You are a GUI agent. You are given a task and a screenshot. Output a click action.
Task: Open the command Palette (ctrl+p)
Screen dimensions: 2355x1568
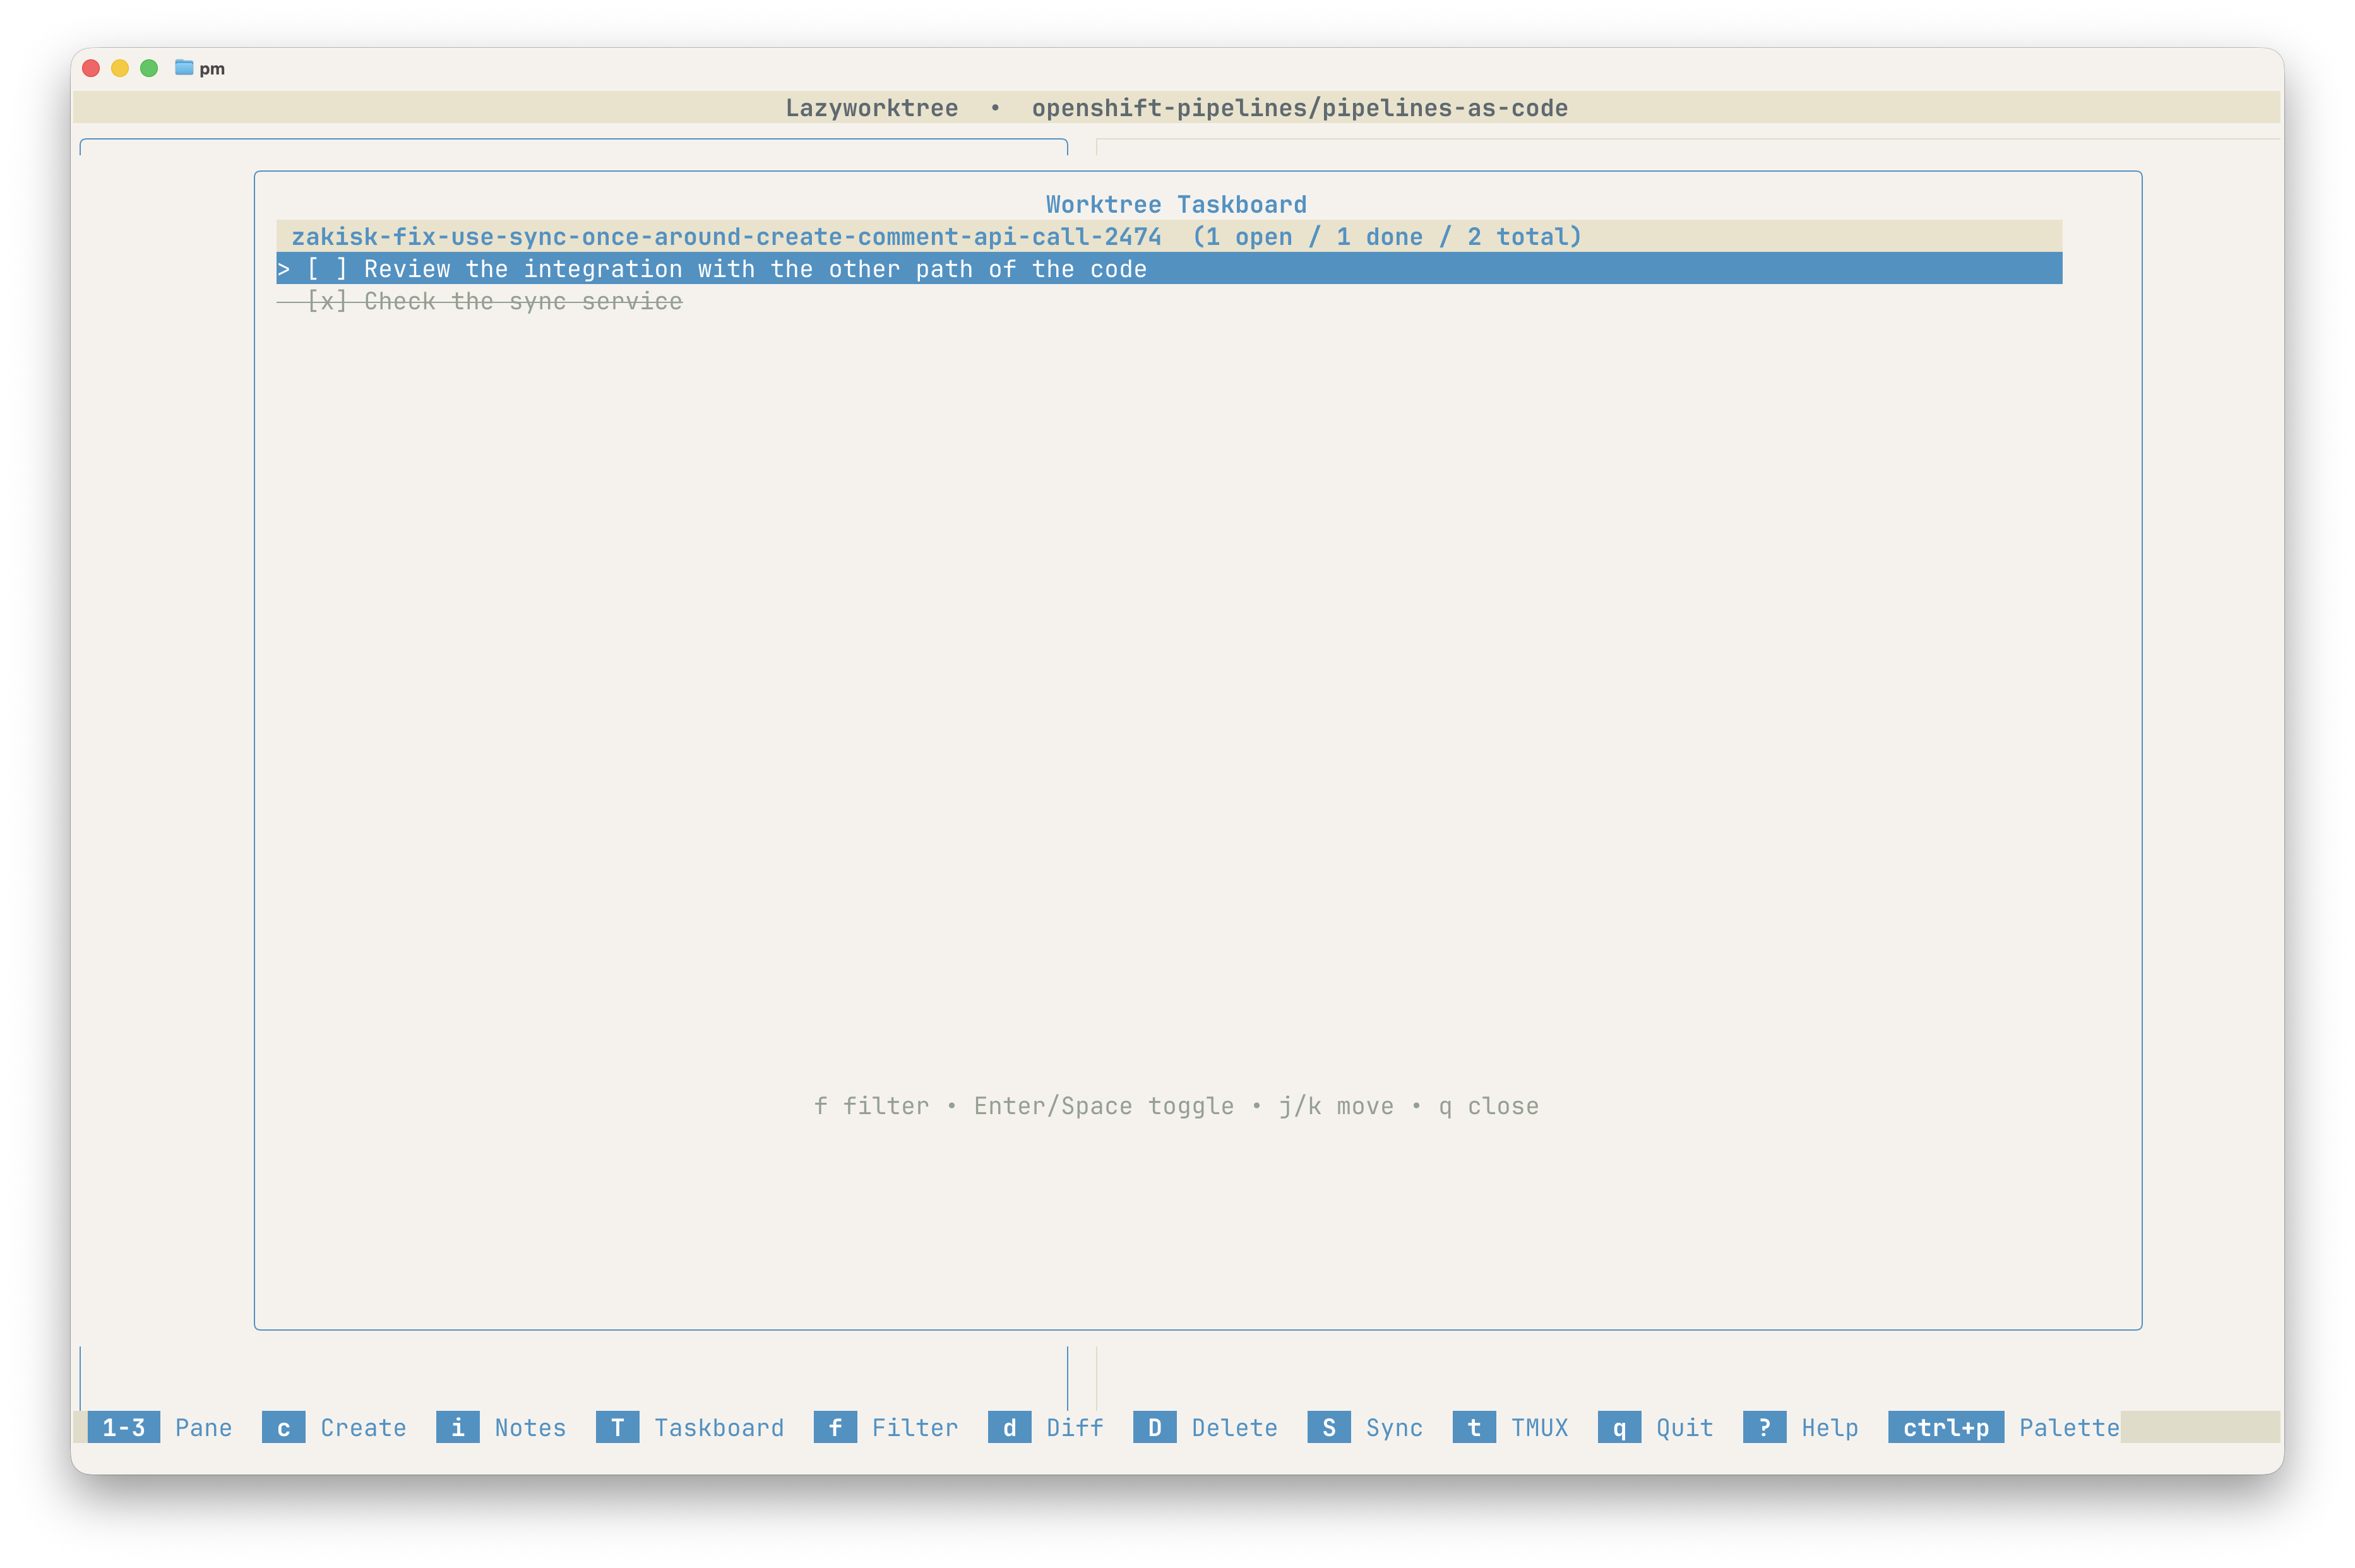tap(1946, 1427)
